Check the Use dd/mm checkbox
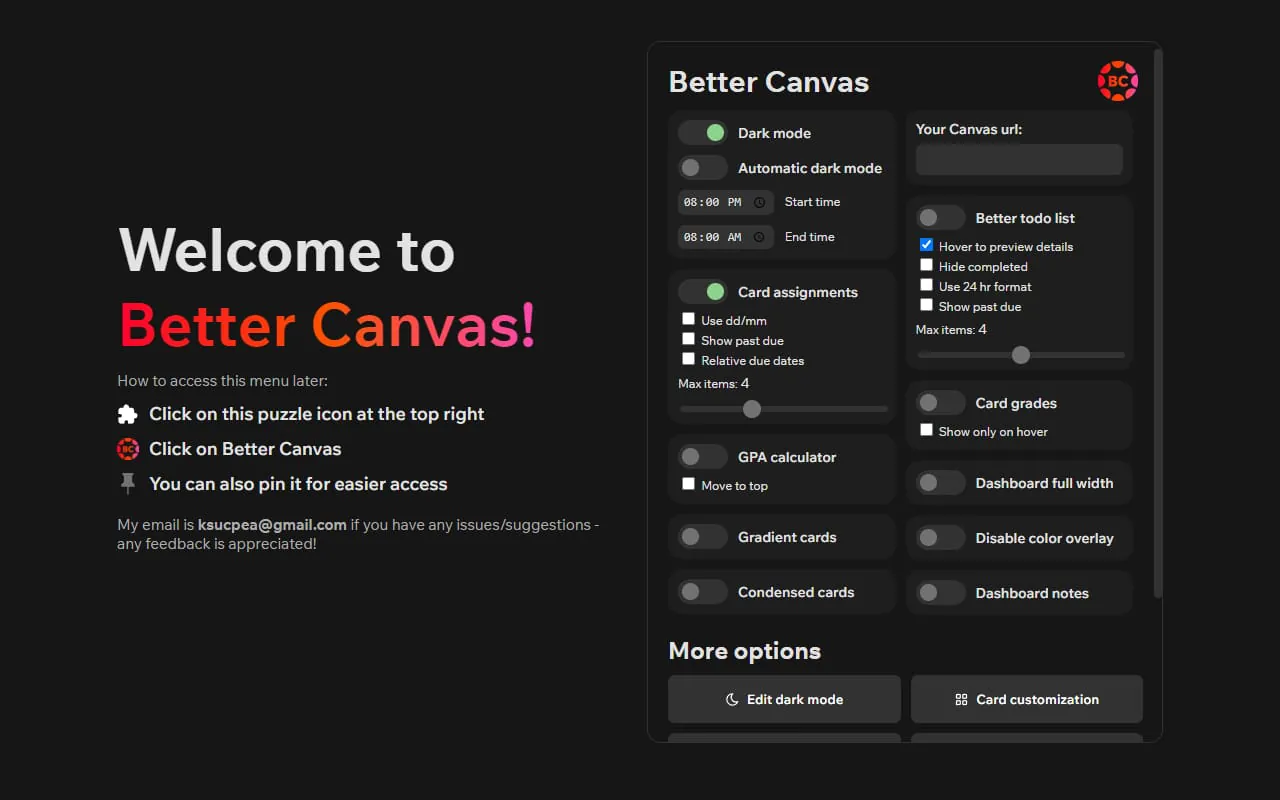This screenshot has height=800, width=1280. (x=688, y=318)
